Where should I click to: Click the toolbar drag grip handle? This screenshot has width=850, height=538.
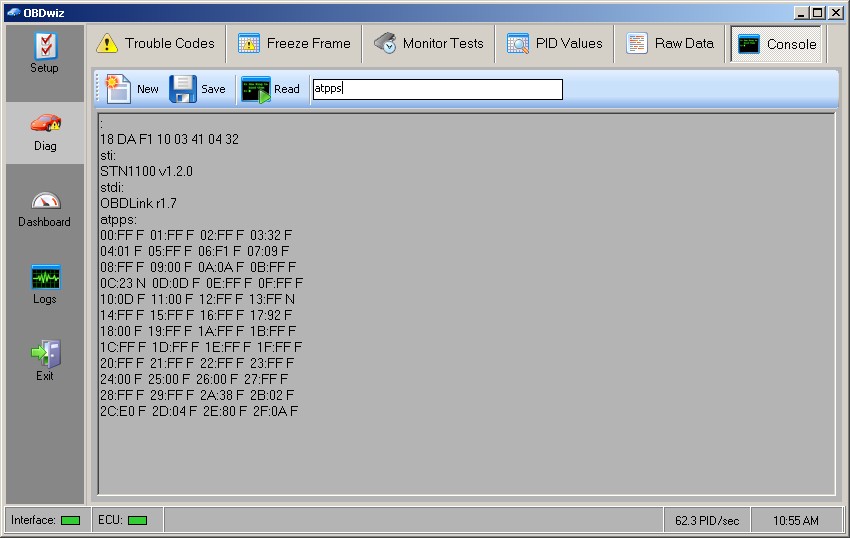98,89
